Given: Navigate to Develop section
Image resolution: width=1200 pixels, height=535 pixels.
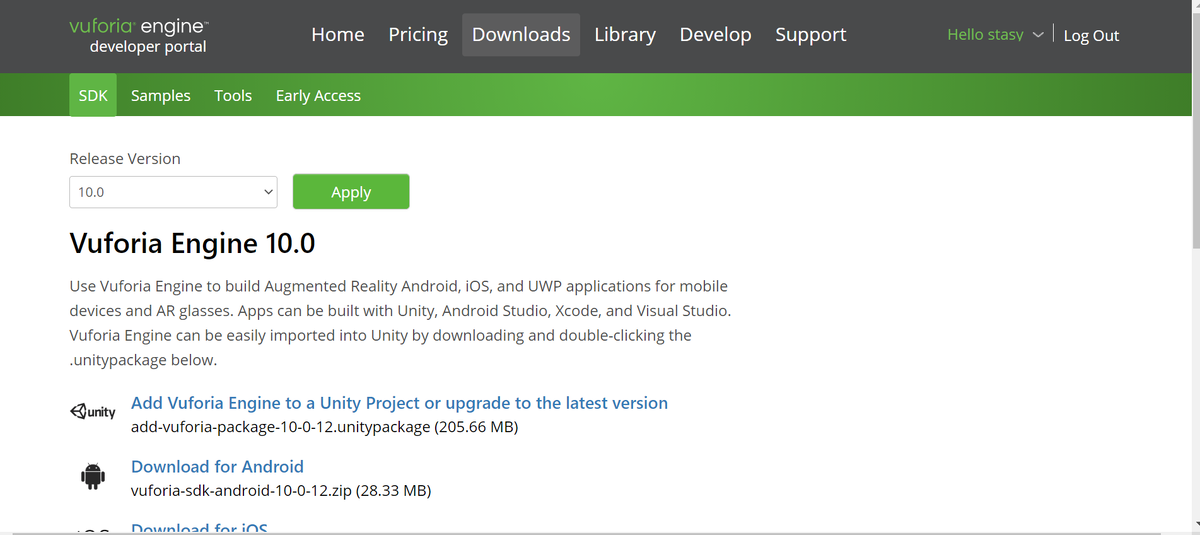Looking at the screenshot, I should 715,35.
